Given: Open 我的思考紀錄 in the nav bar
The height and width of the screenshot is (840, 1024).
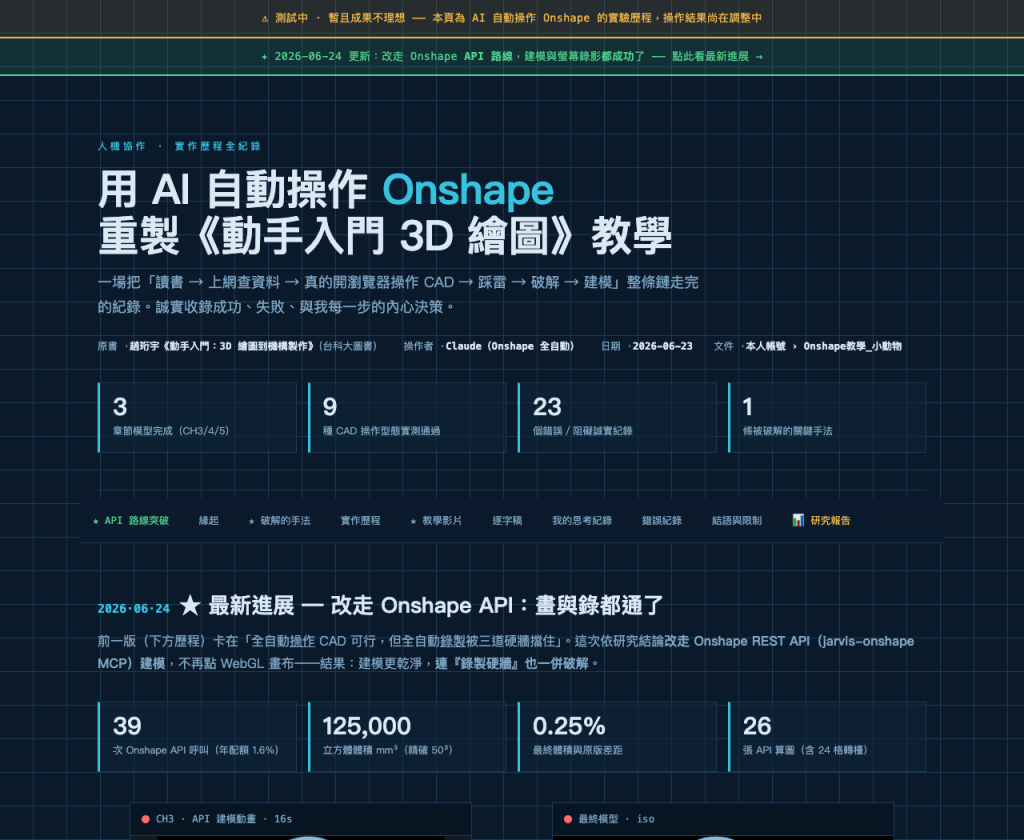Looking at the screenshot, I should tap(582, 521).
